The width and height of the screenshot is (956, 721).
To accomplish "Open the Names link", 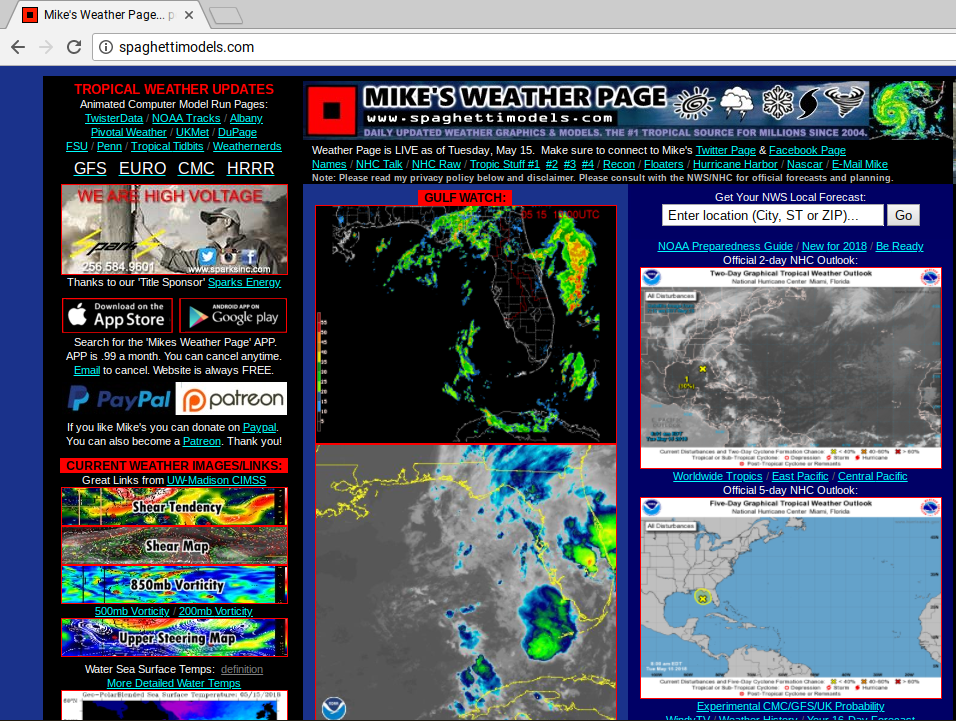I will point(329,164).
